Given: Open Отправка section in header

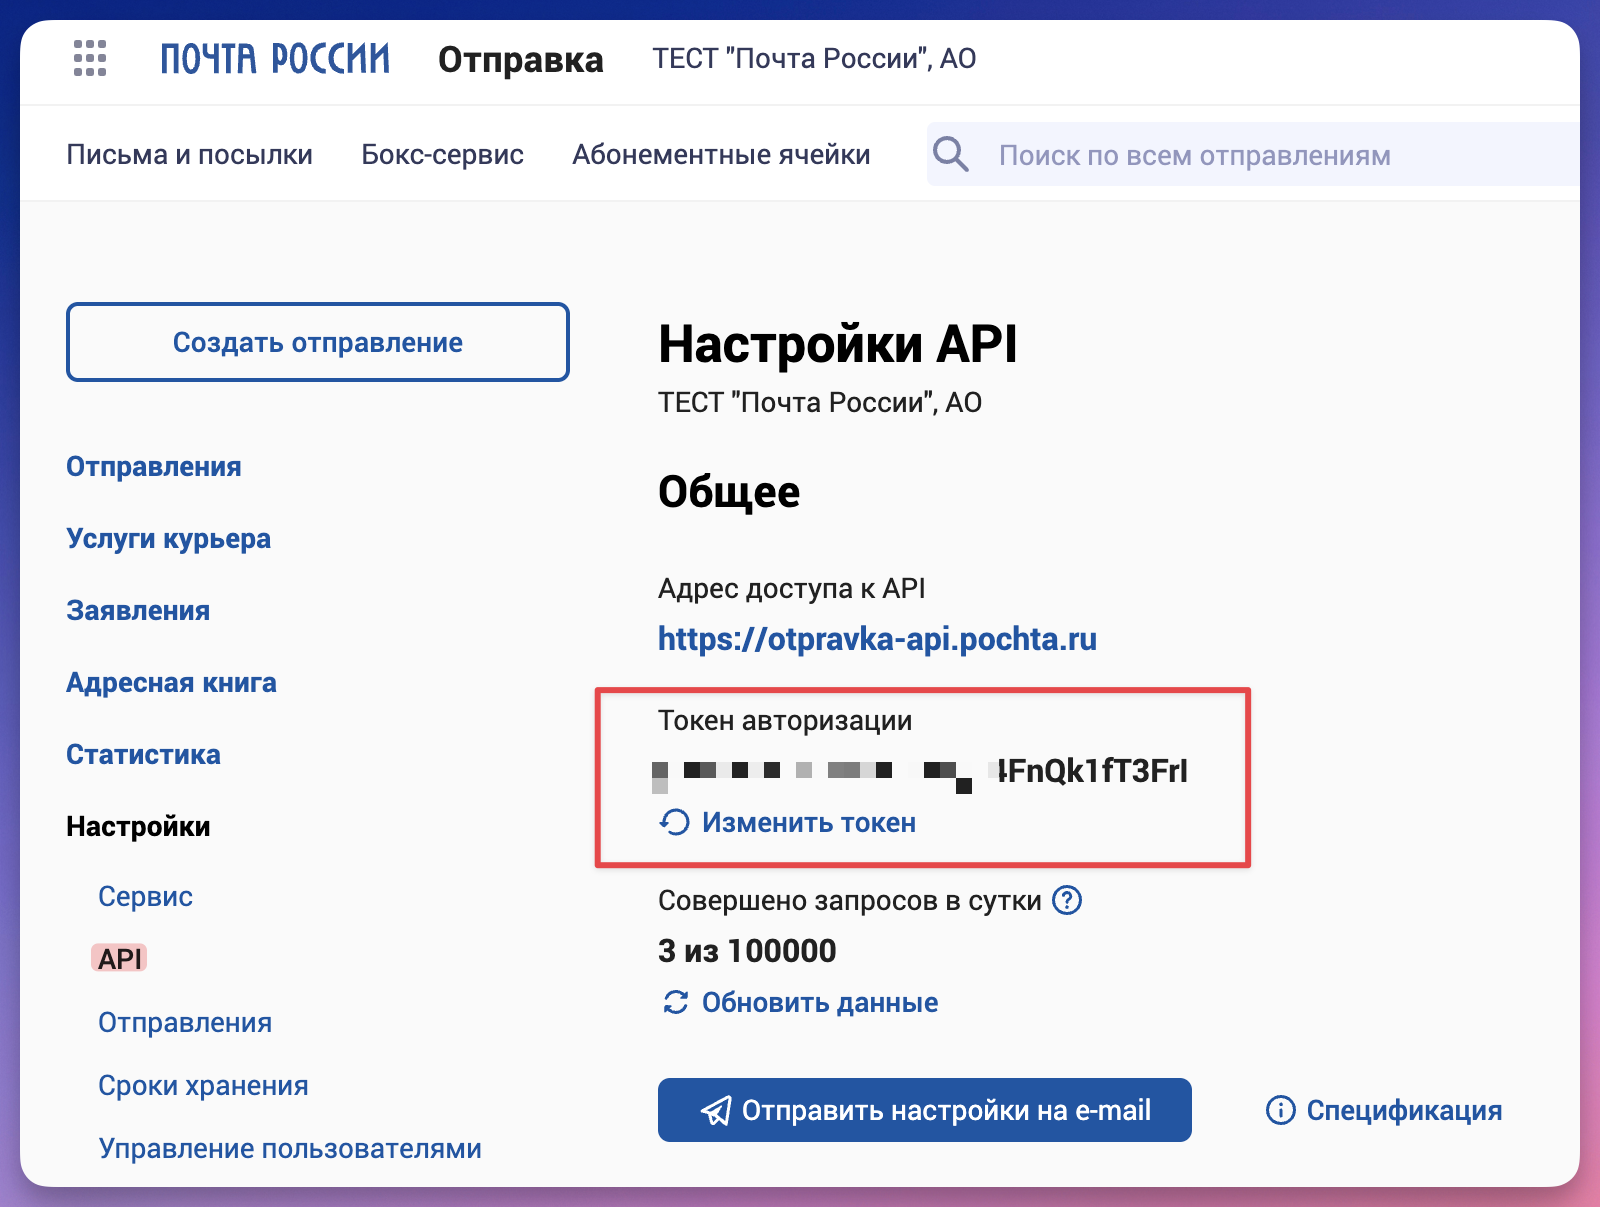Looking at the screenshot, I should (521, 60).
